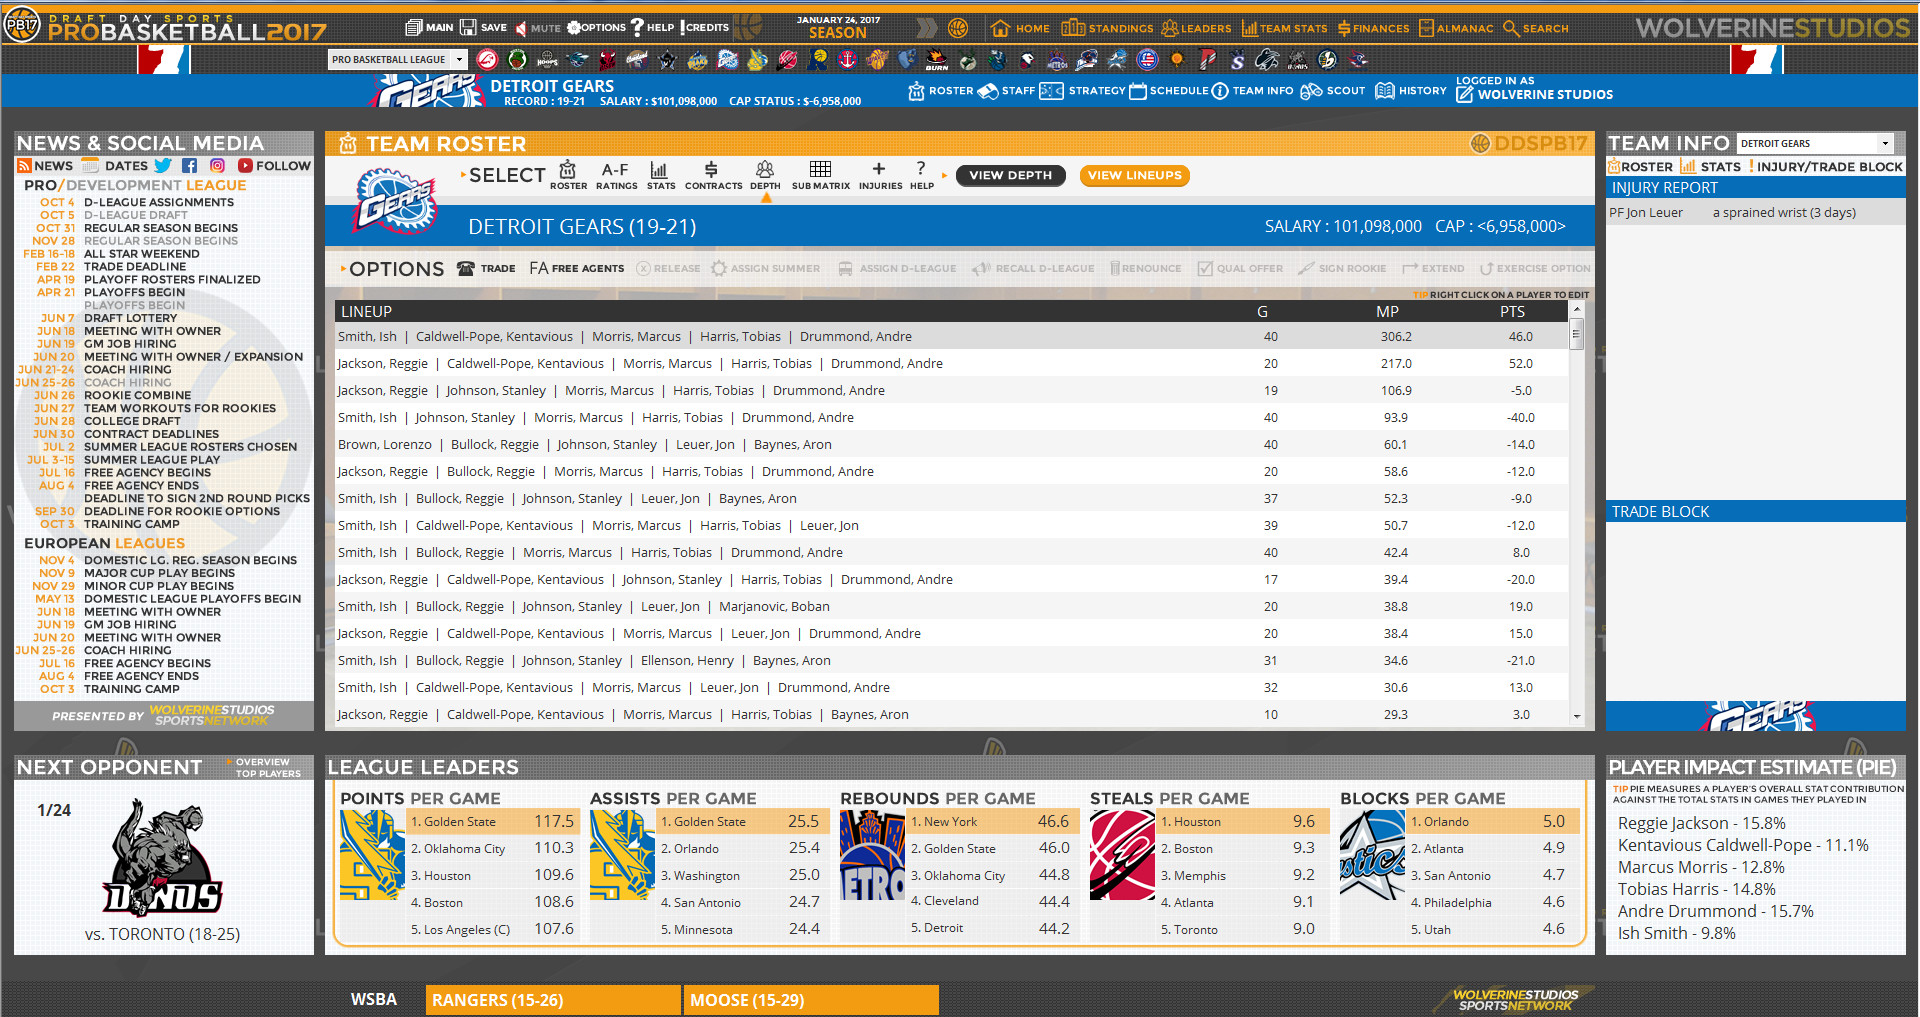The width and height of the screenshot is (1920, 1017).
Task: Open the Scout screen
Action: click(x=1332, y=90)
